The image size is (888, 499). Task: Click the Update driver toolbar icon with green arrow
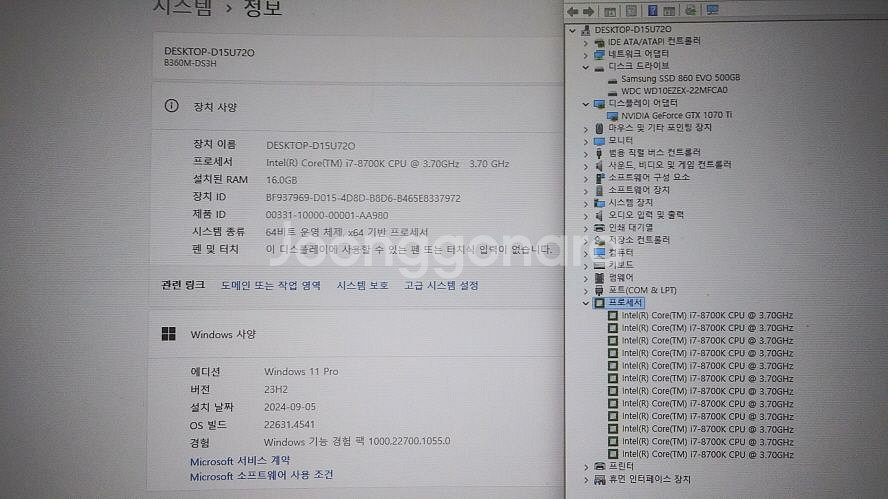tap(690, 10)
